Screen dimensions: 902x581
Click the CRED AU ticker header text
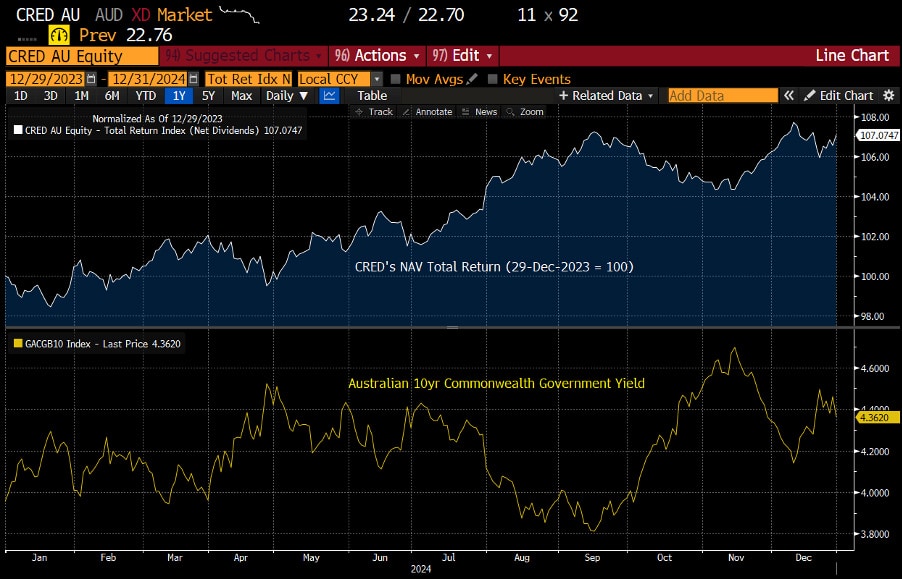48,14
